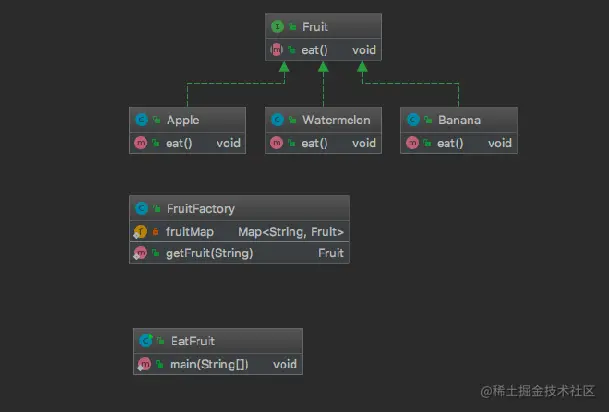Click the class icon beside Watermelon

tap(277, 120)
